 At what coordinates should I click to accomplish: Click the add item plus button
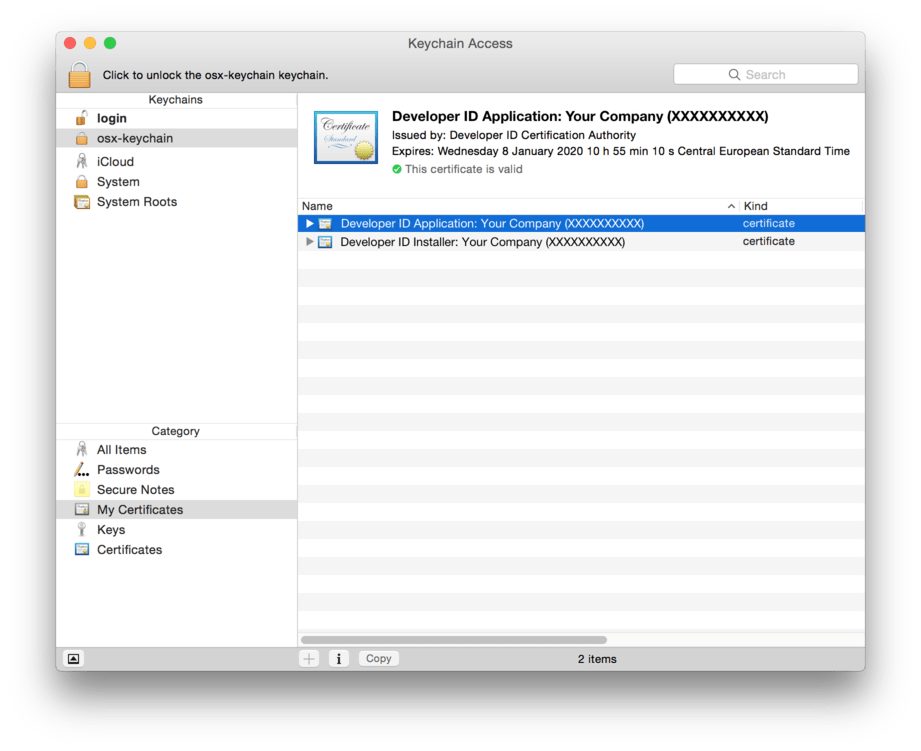[x=309, y=658]
